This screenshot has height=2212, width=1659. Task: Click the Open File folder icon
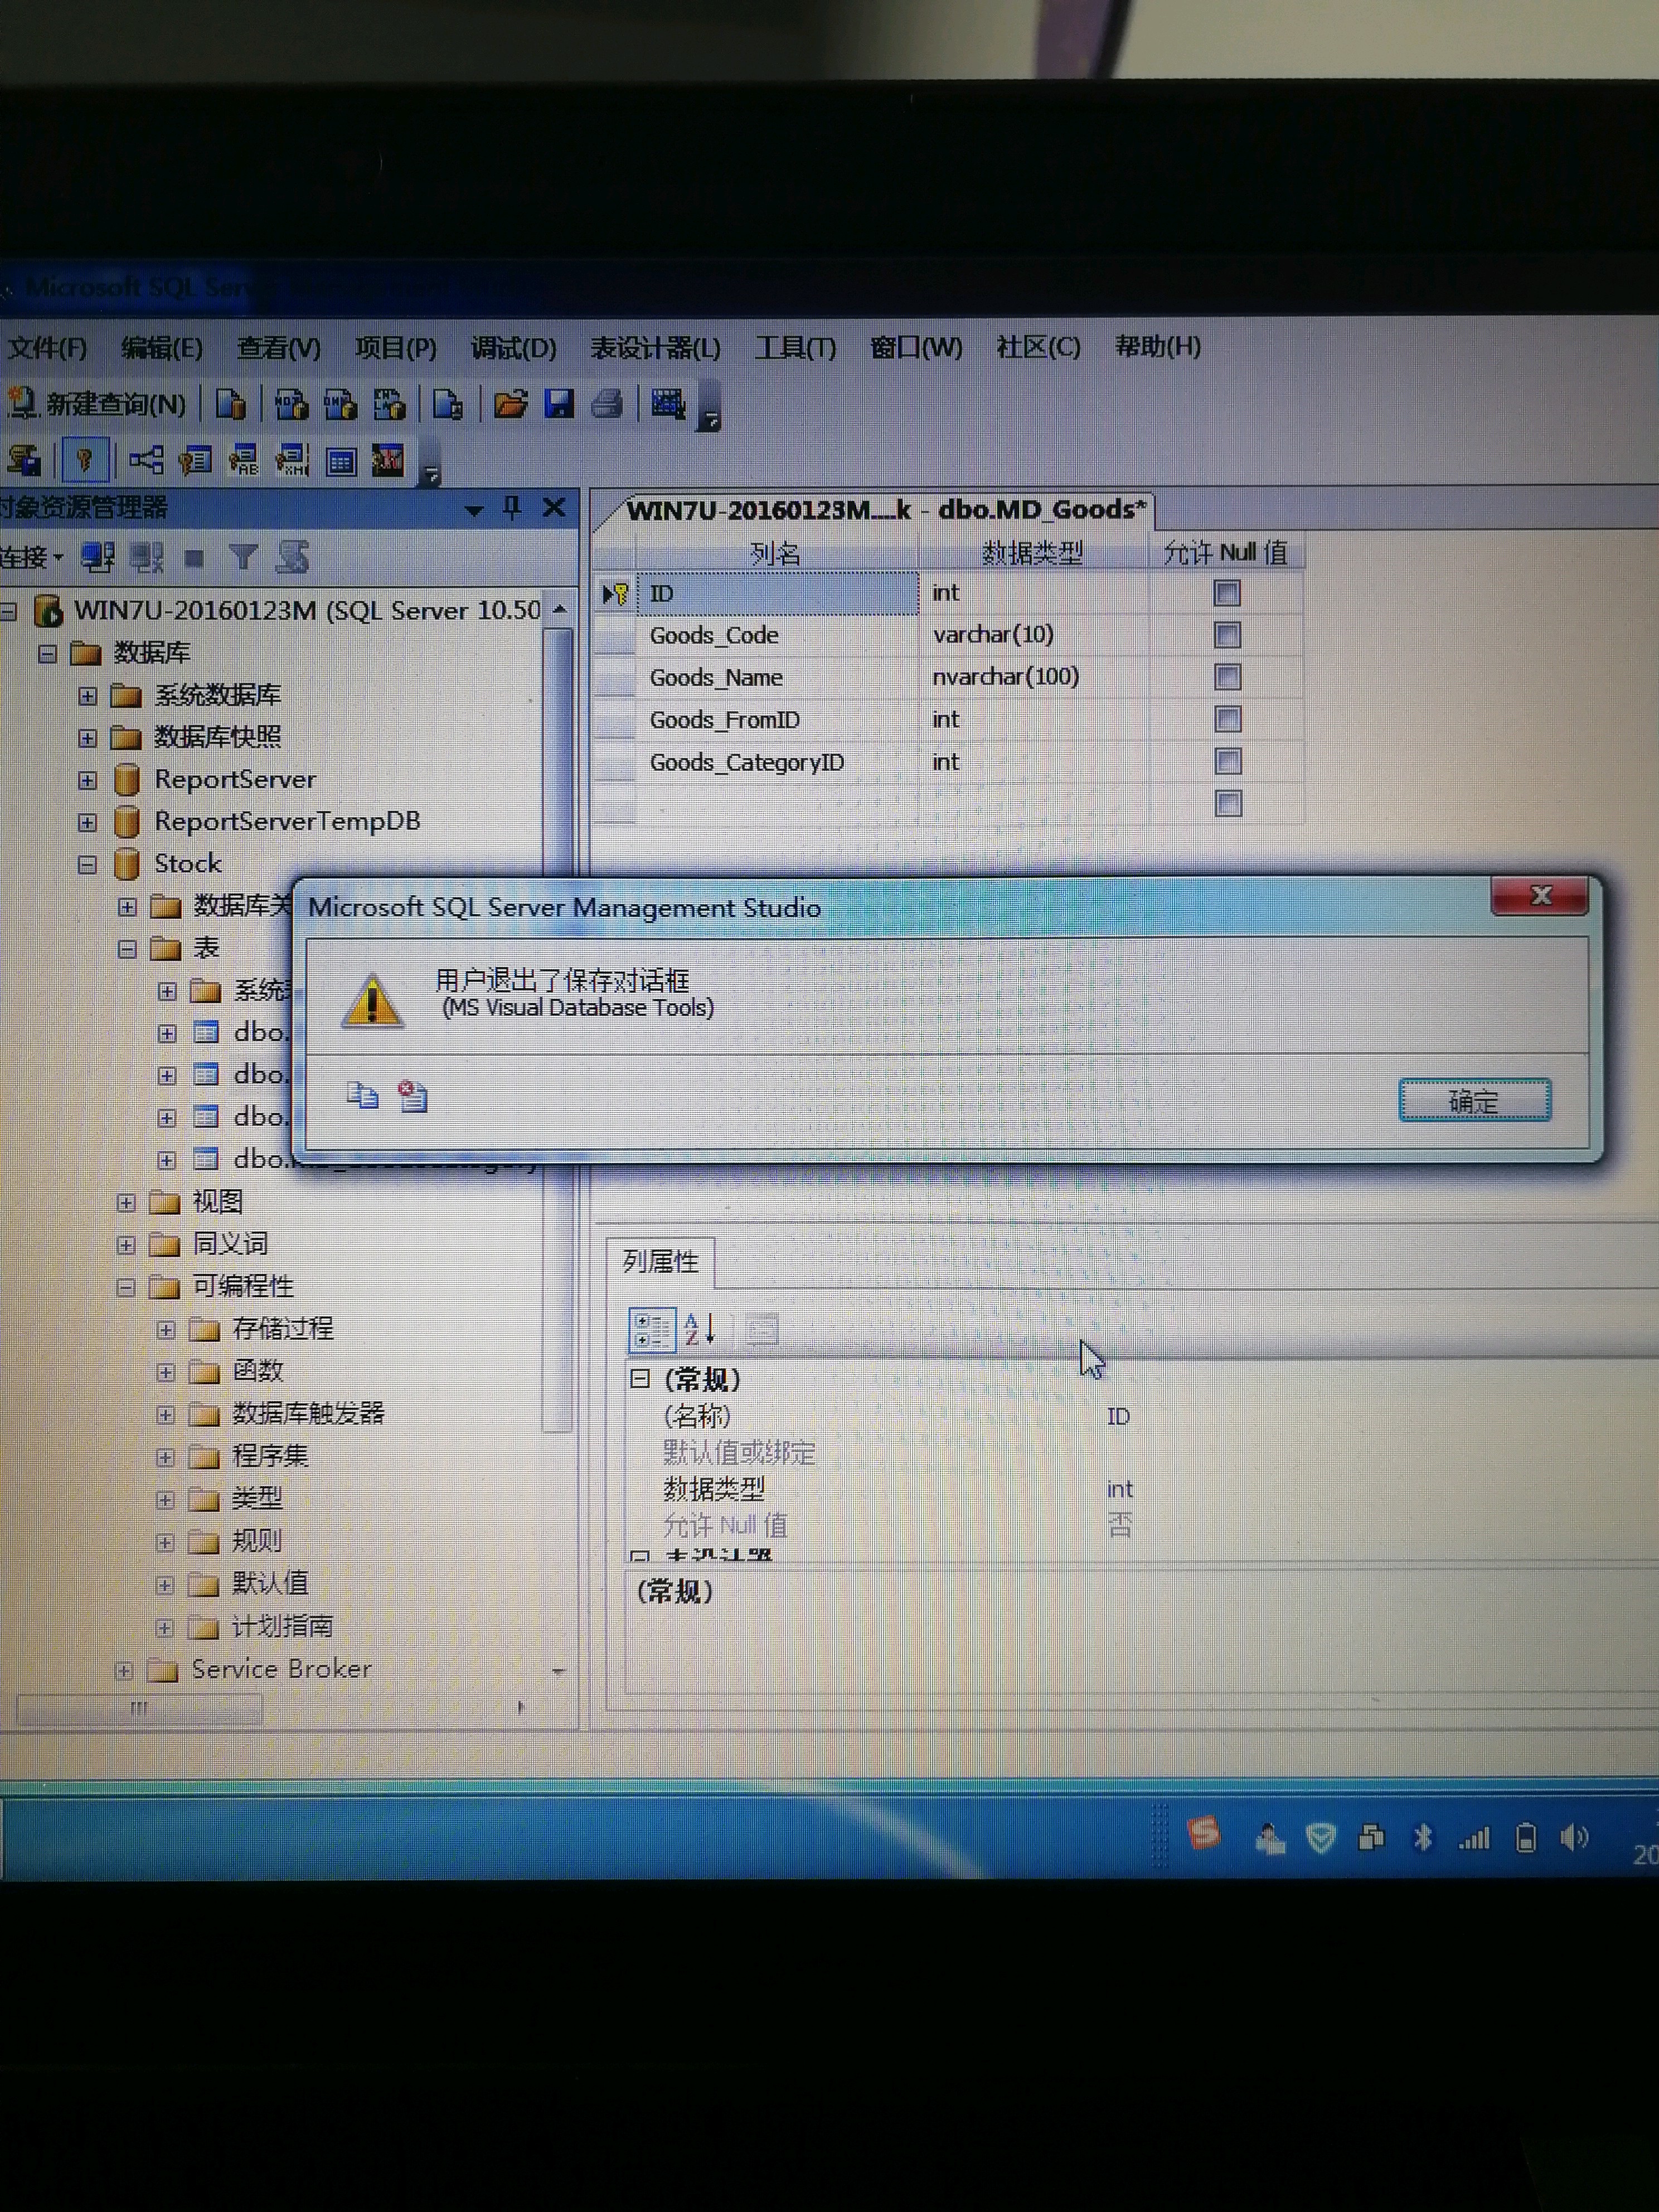point(510,405)
